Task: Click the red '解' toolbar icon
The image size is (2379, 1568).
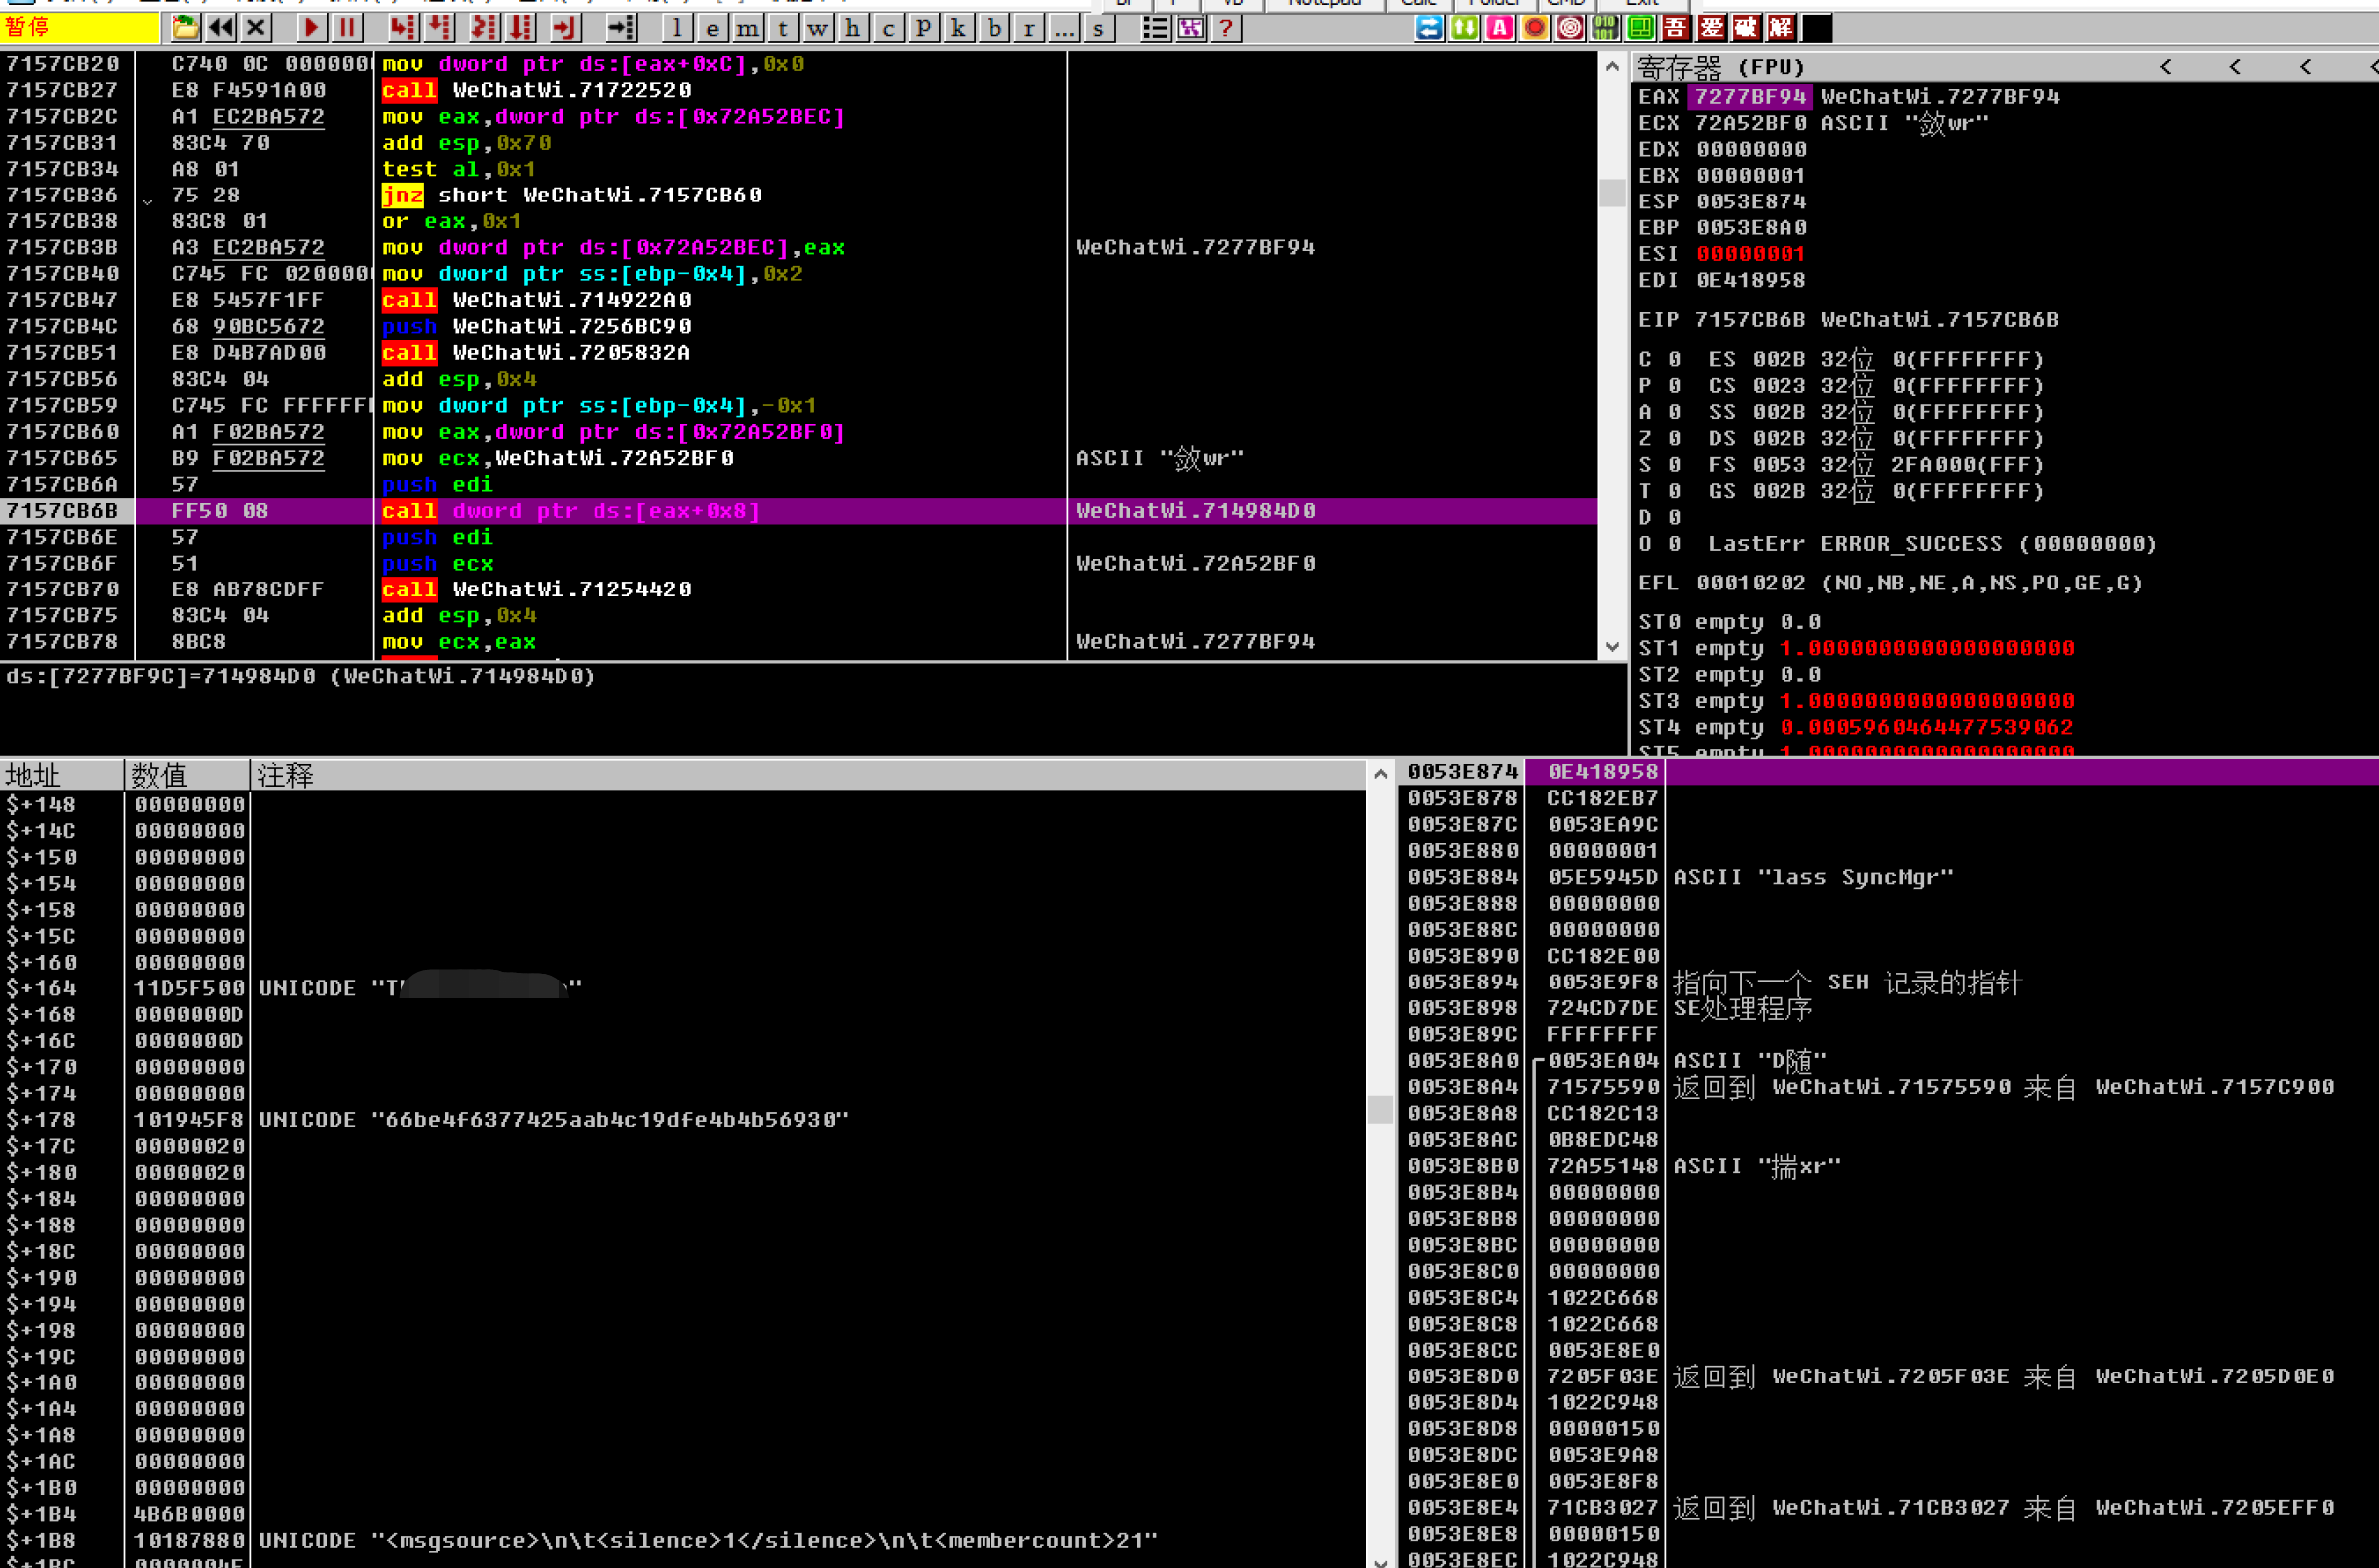Action: pyautogui.click(x=1781, y=28)
